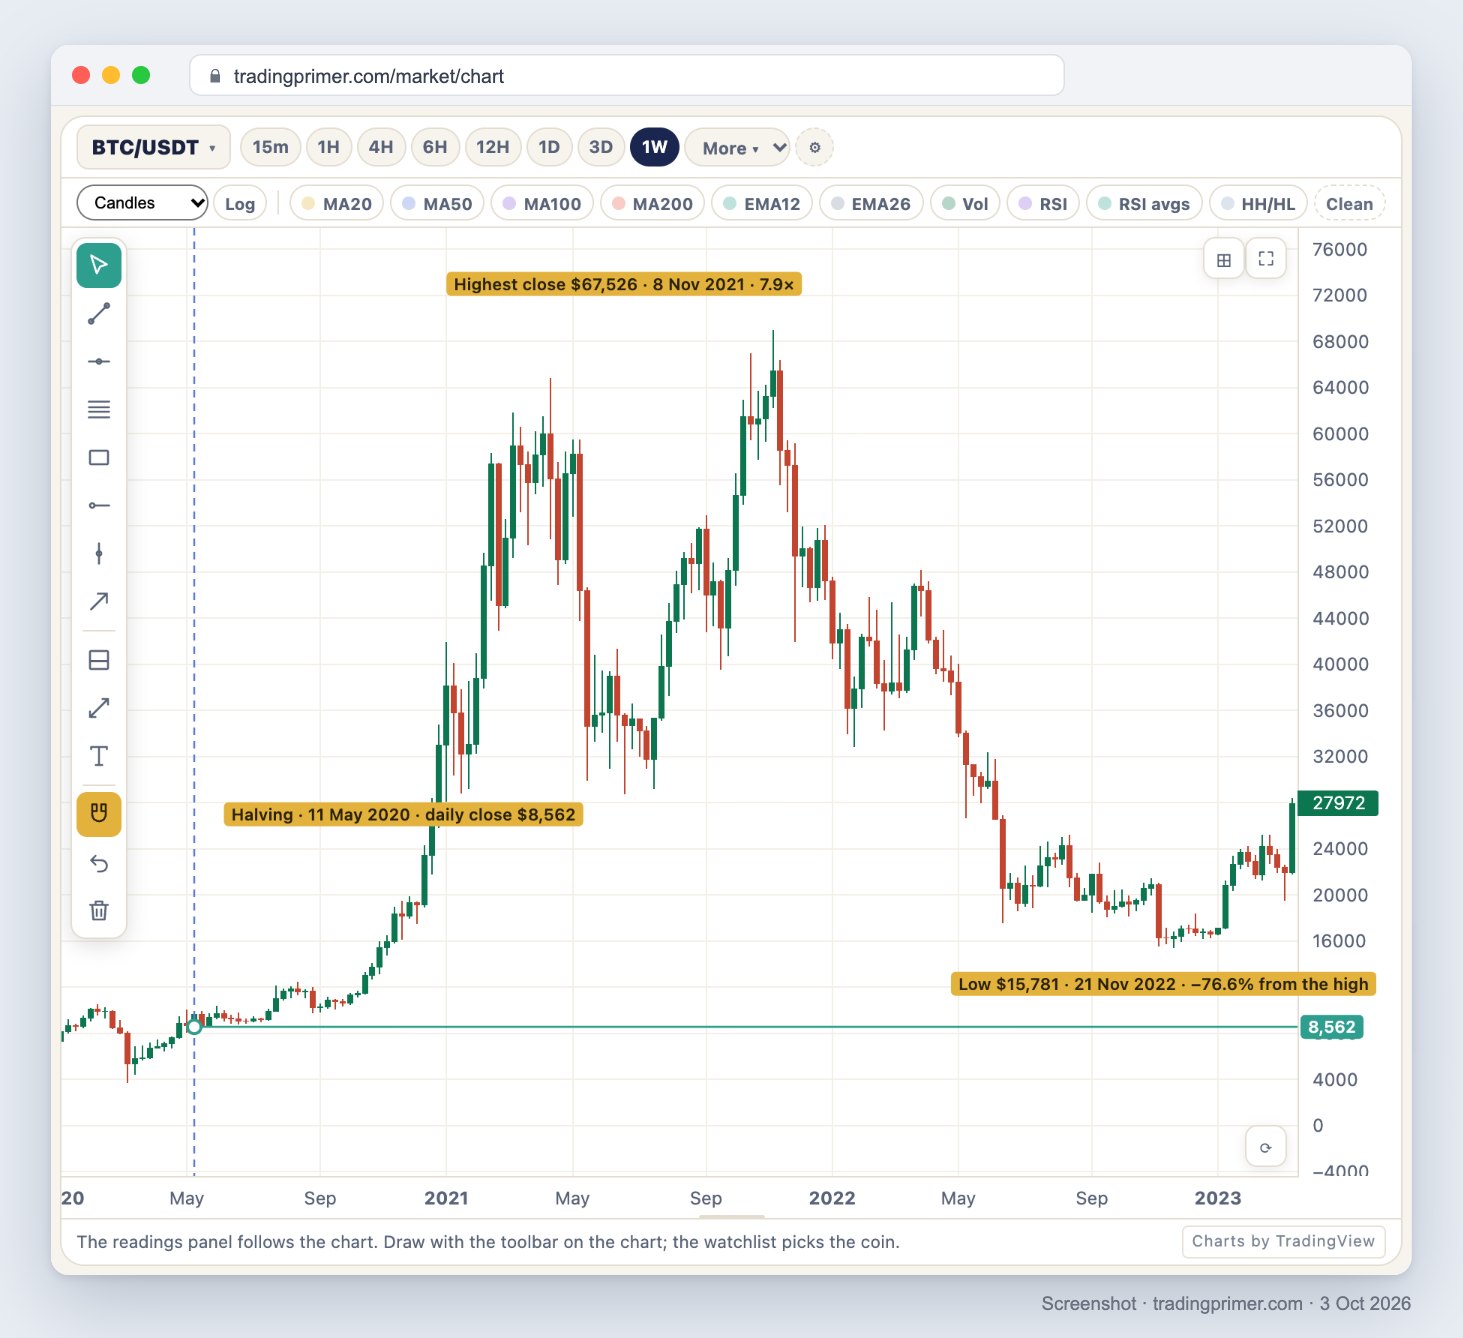Click the 40000 price axis label
Image resolution: width=1463 pixels, height=1338 pixels.
pyautogui.click(x=1340, y=664)
